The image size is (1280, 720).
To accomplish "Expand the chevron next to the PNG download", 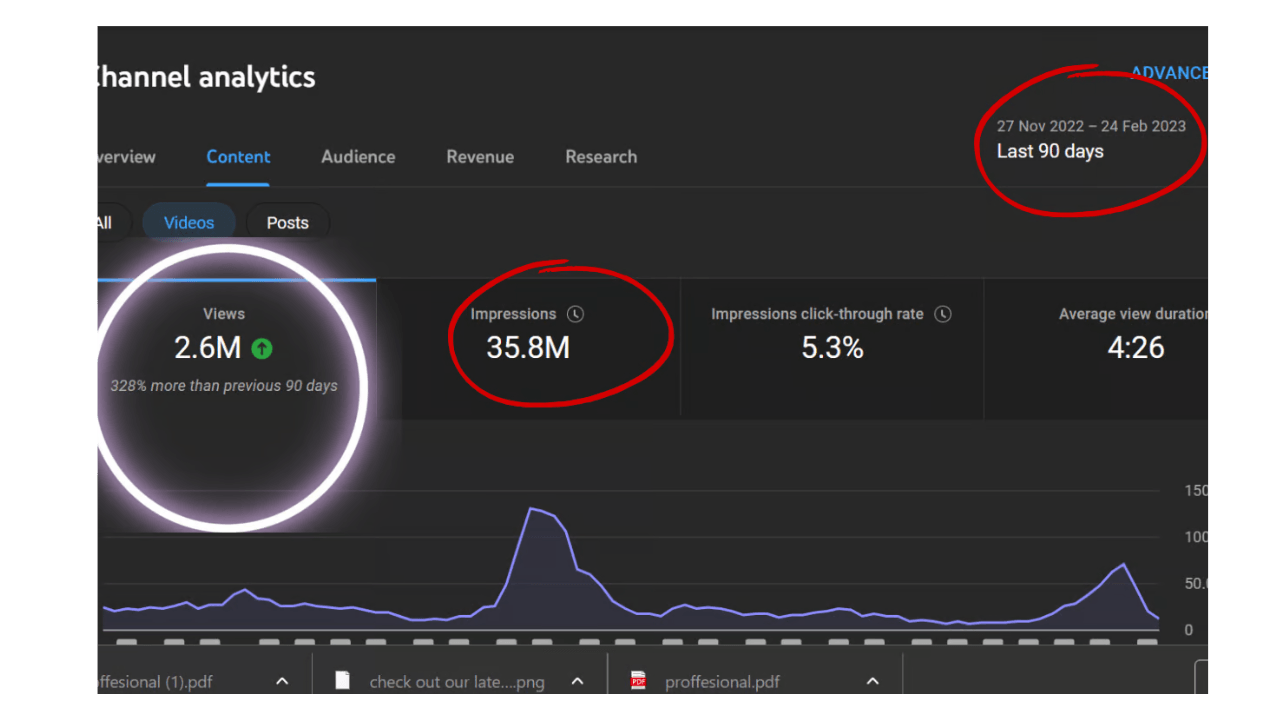I will (x=577, y=681).
